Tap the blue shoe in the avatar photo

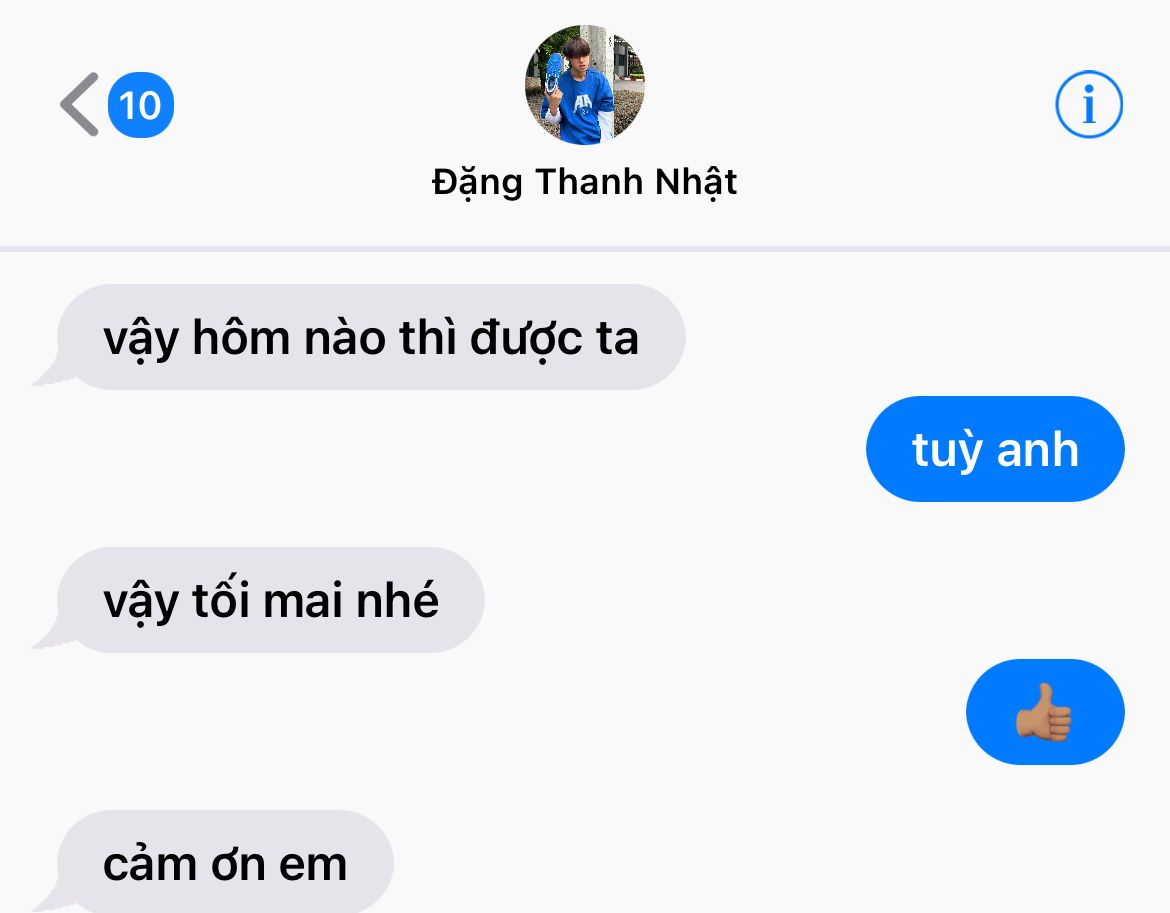point(552,73)
